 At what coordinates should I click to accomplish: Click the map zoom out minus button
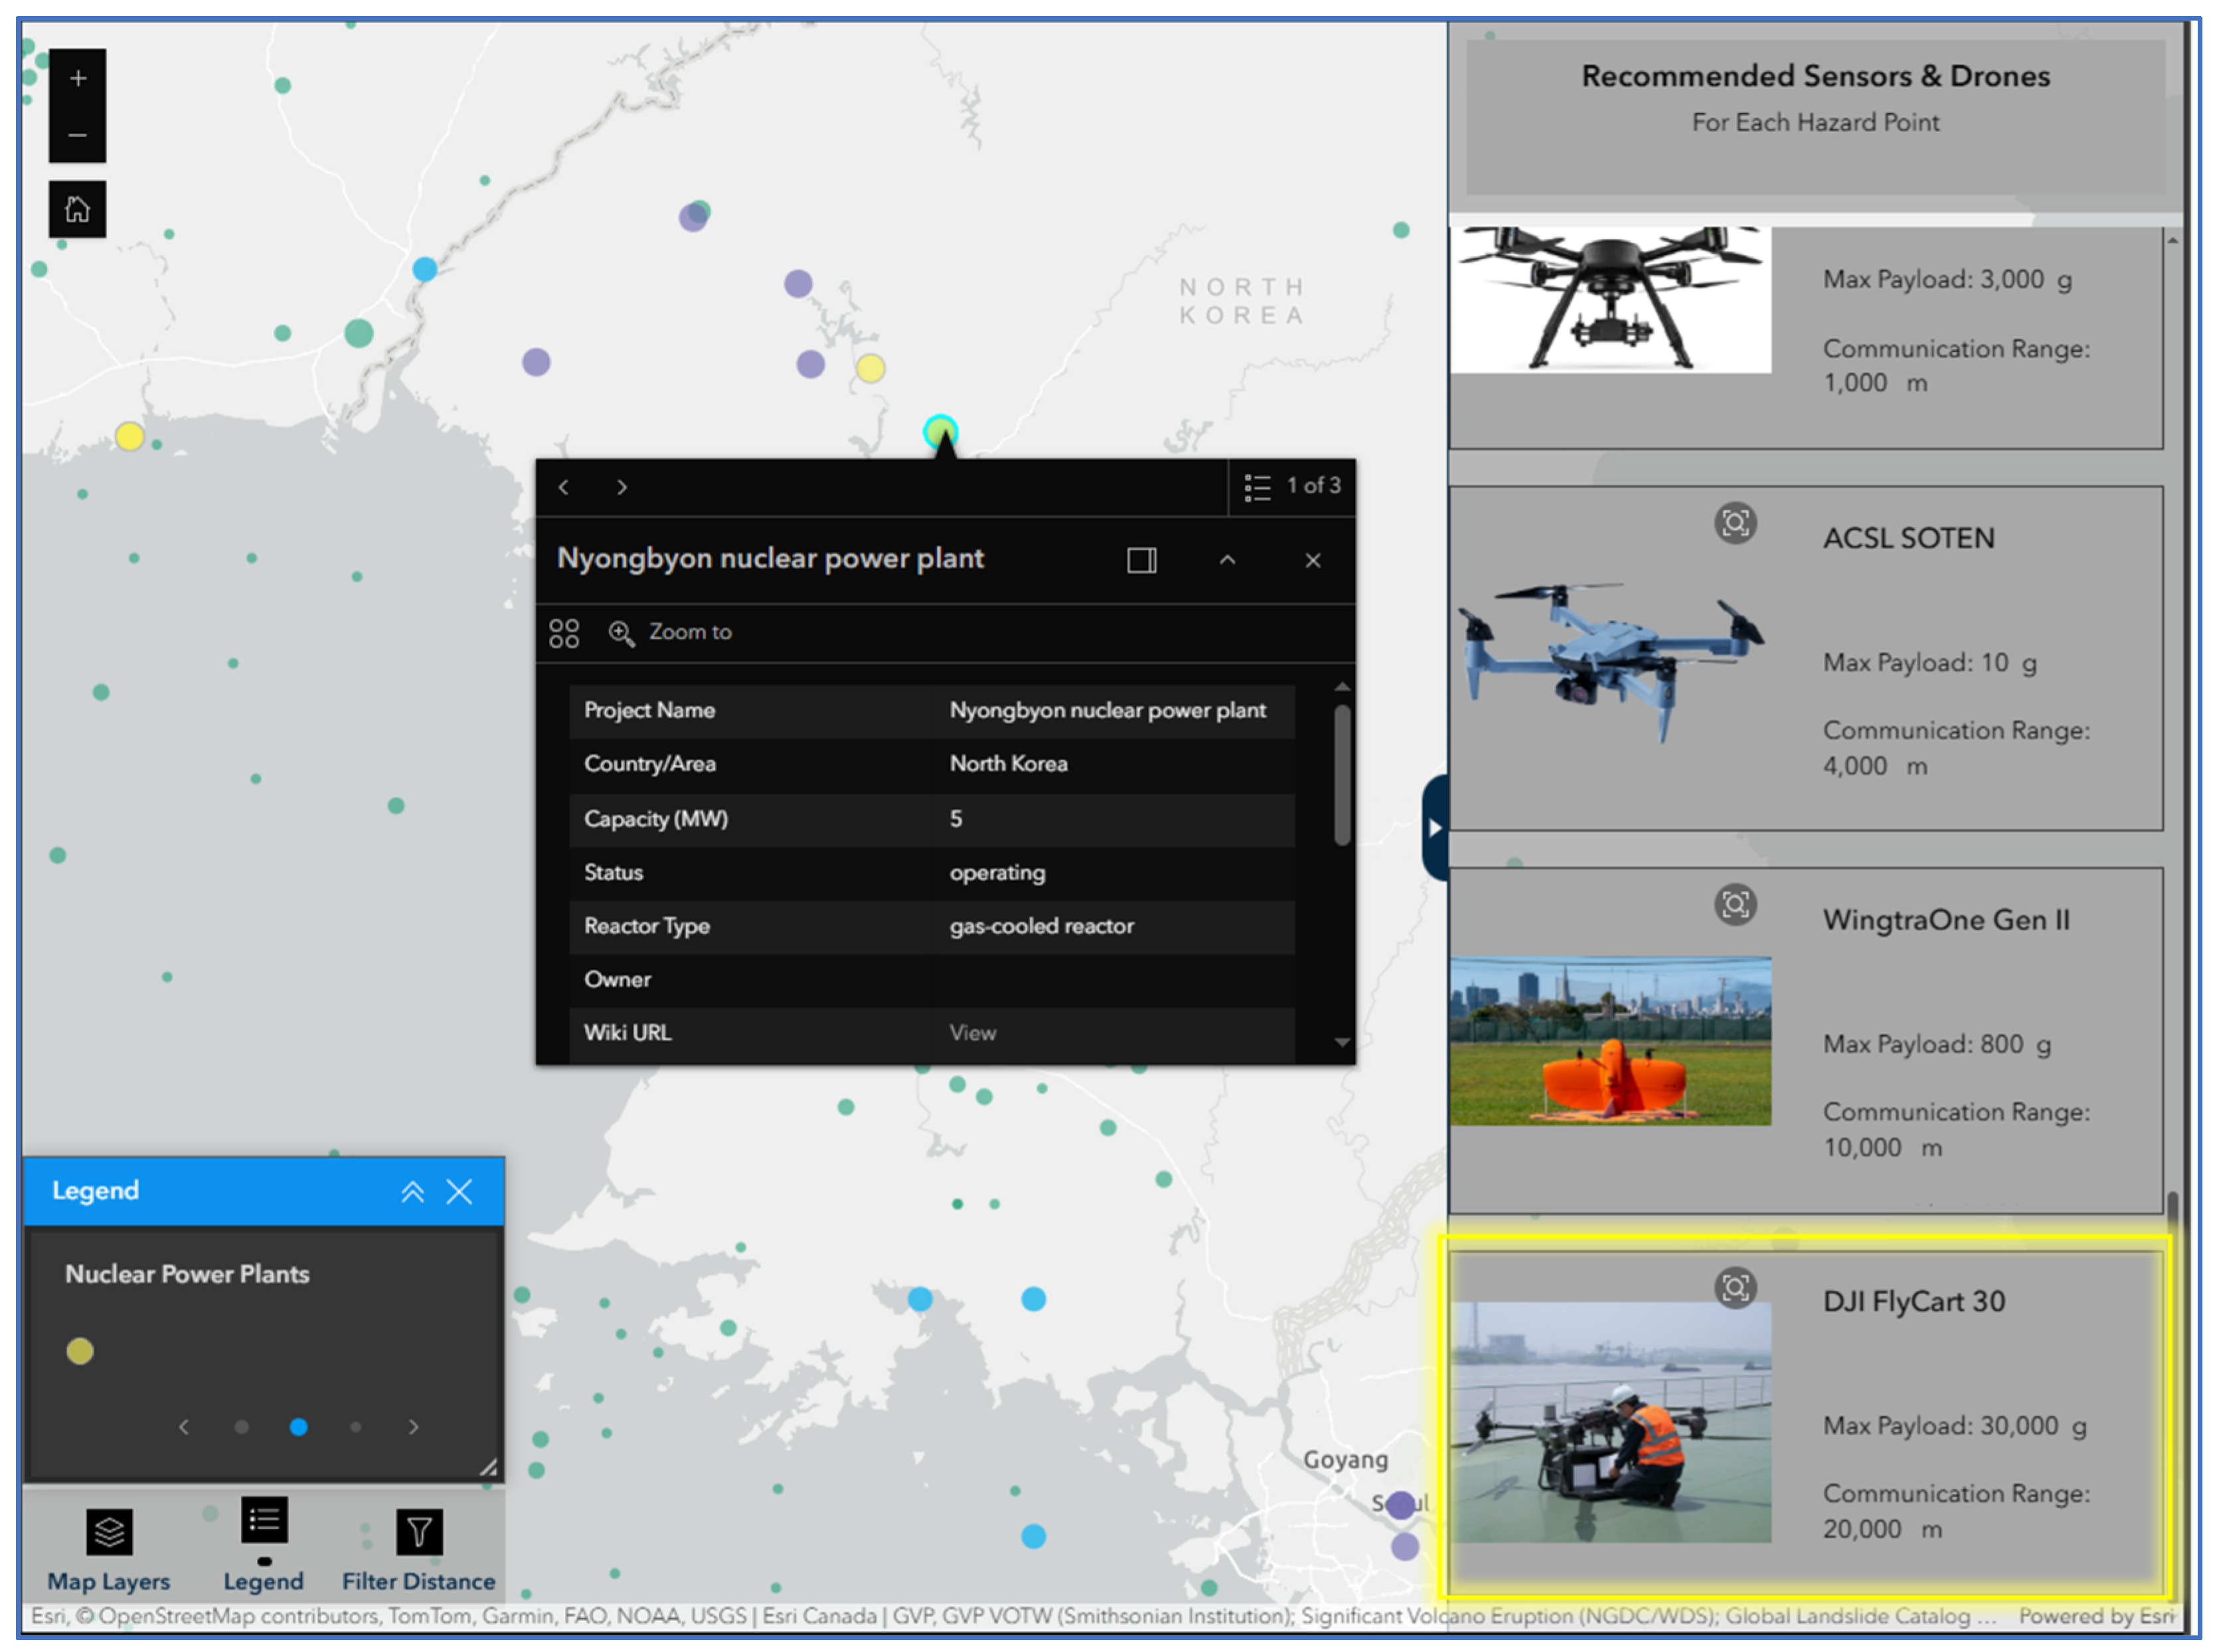(x=78, y=135)
